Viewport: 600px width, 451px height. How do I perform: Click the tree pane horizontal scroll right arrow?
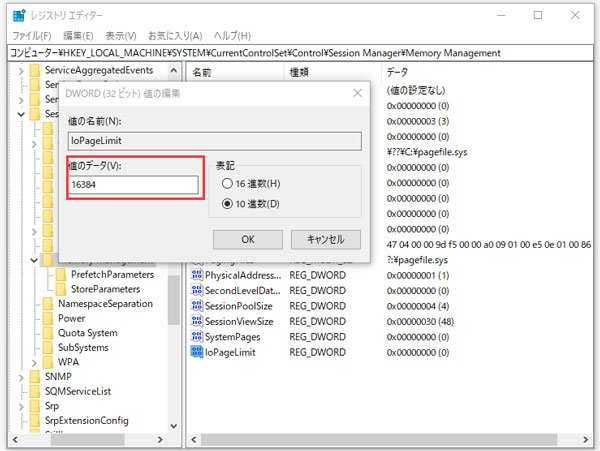(x=160, y=440)
